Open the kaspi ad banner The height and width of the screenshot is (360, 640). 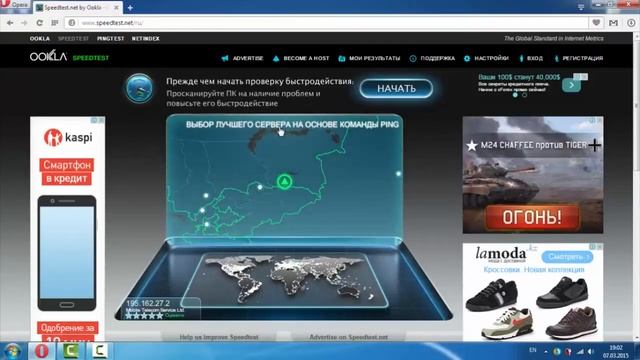coord(67,229)
